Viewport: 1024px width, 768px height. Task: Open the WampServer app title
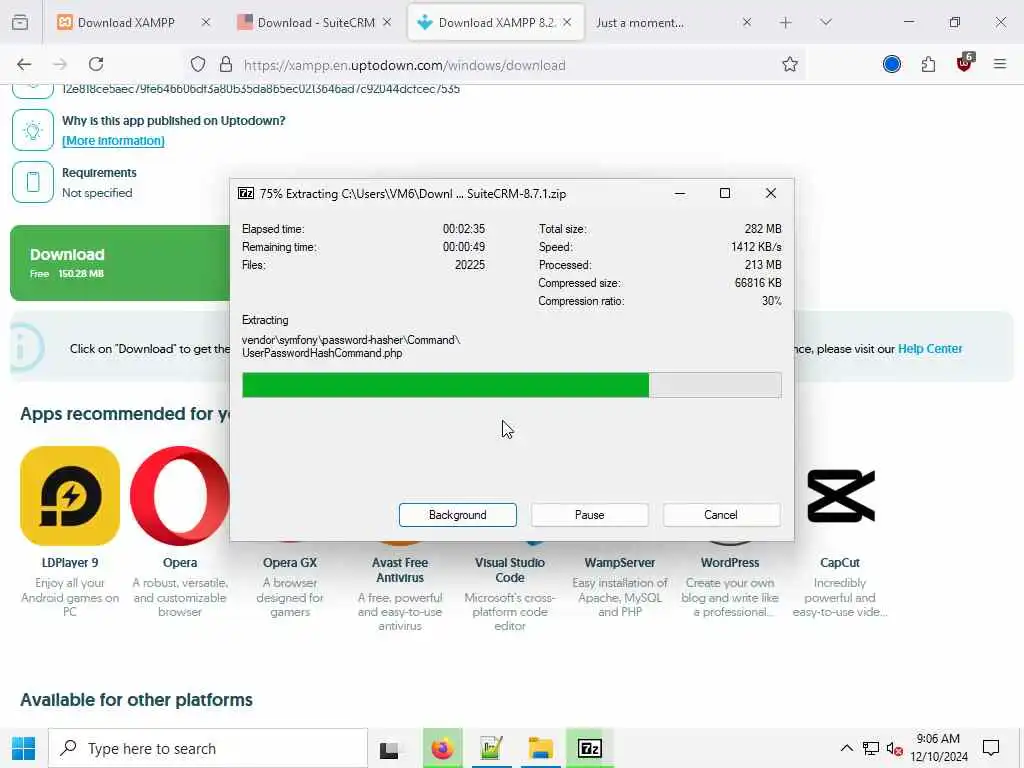620,562
